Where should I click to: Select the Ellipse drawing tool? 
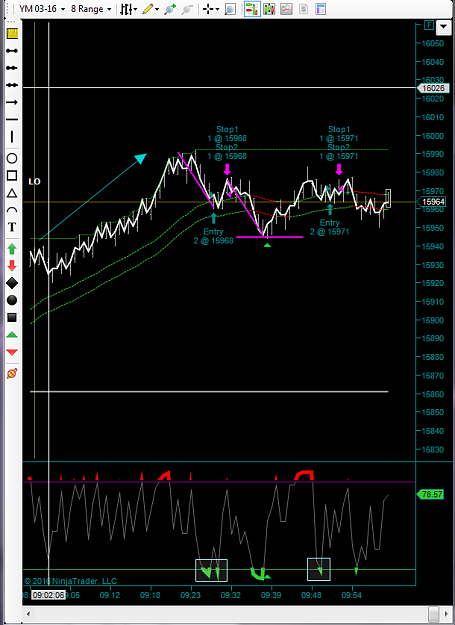click(x=12, y=158)
